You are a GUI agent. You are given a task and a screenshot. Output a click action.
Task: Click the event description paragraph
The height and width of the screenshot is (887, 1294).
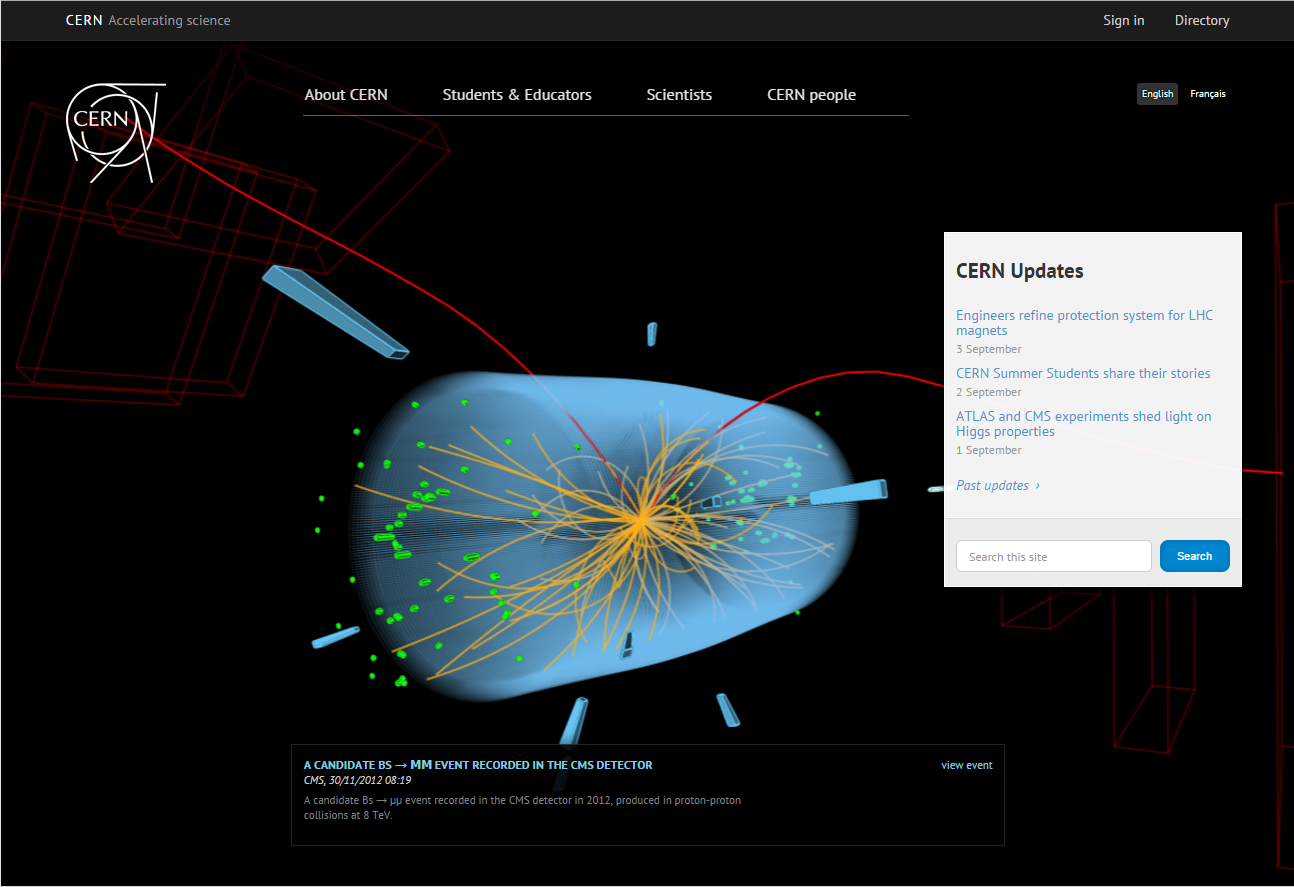522,807
